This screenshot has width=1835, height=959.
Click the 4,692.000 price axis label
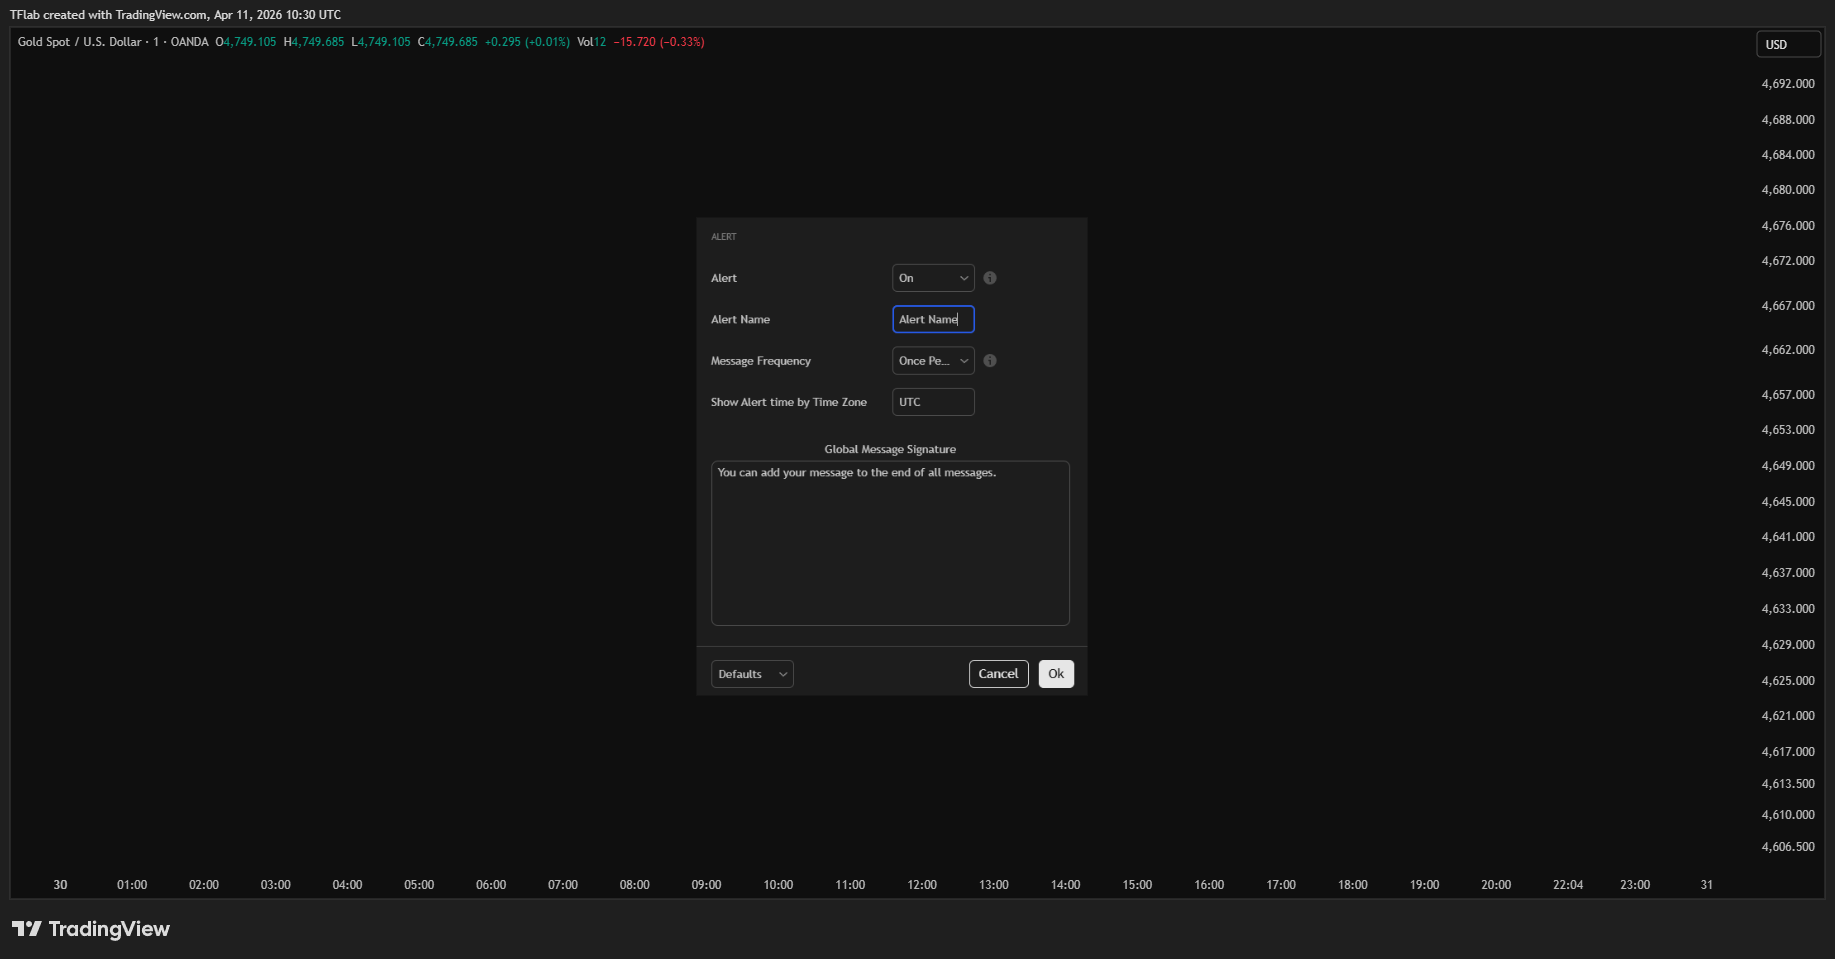click(1788, 84)
